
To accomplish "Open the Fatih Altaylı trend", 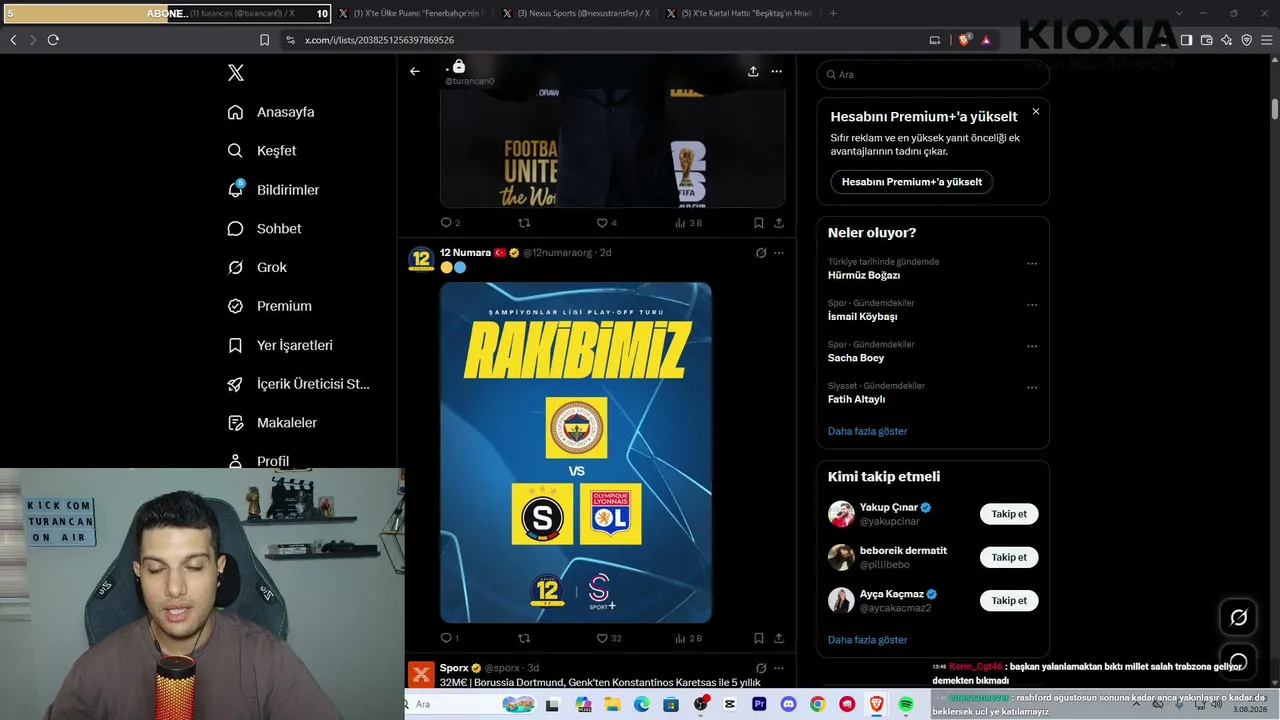I will click(857, 399).
